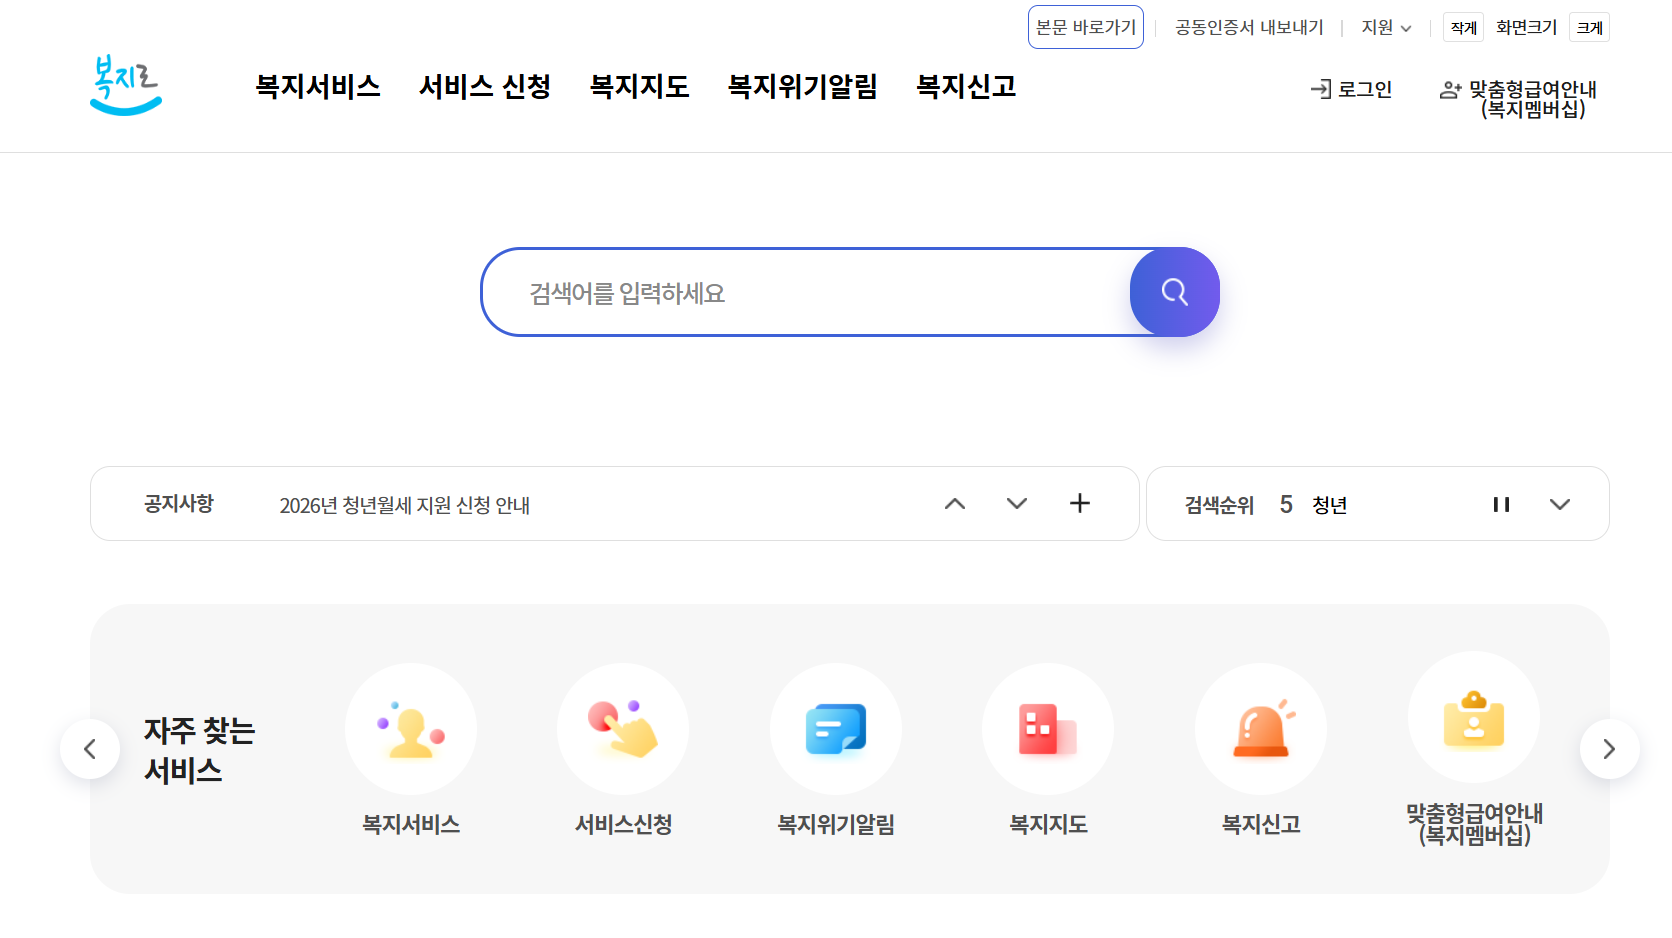
Task: Click the 로그인 link text
Action: 1365,89
